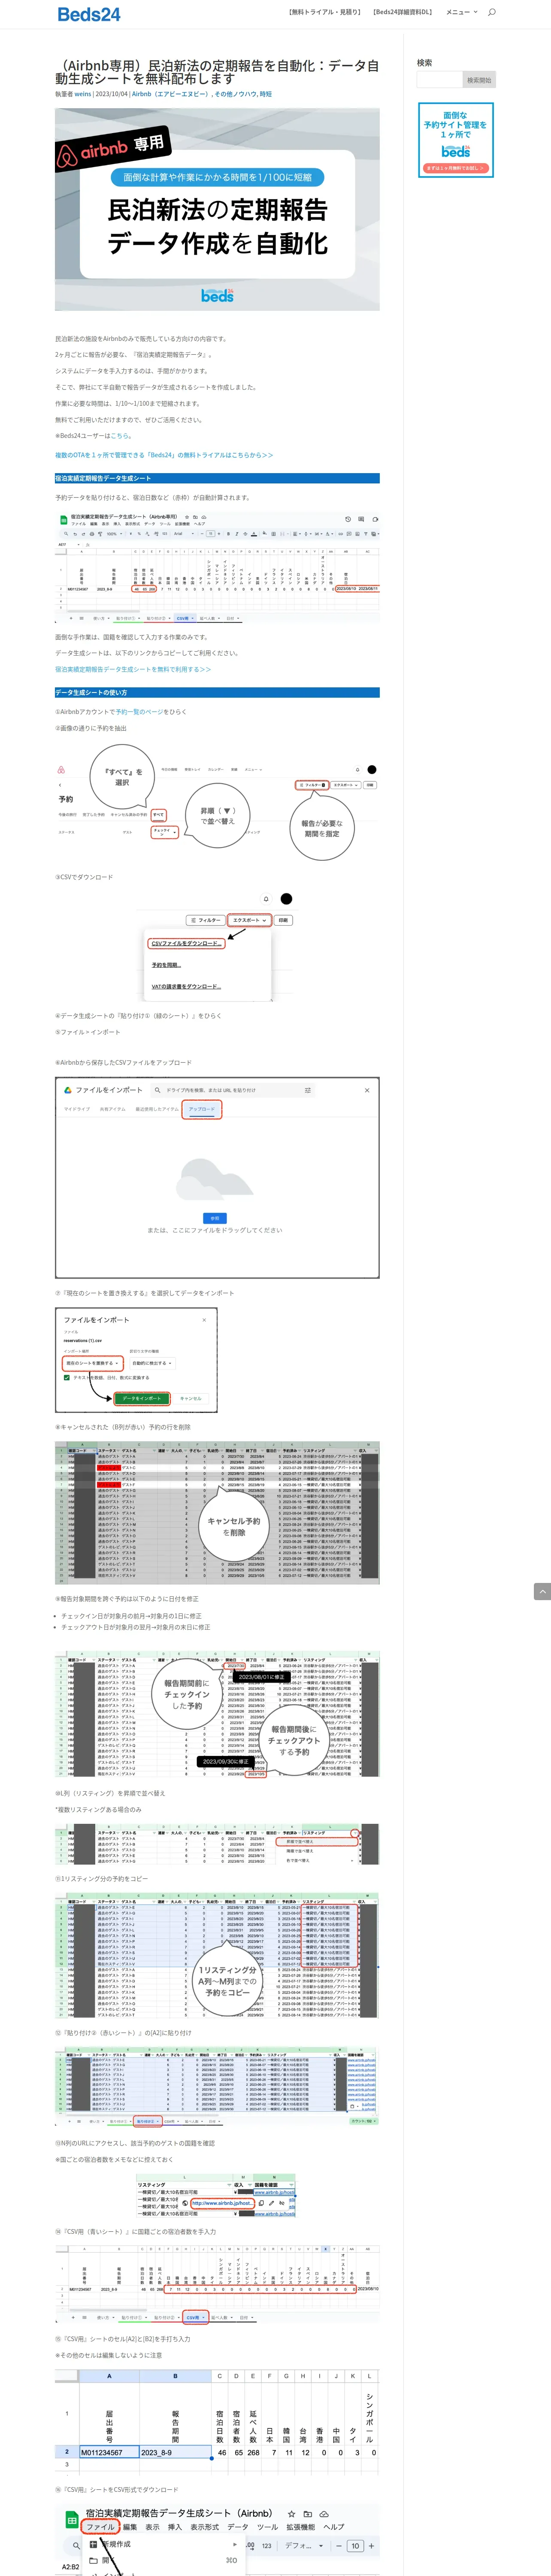This screenshot has width=551, height=2576.
Task: Click the article title （Airbnb専用）民泊新法の定期報告
Action: (217, 72)
